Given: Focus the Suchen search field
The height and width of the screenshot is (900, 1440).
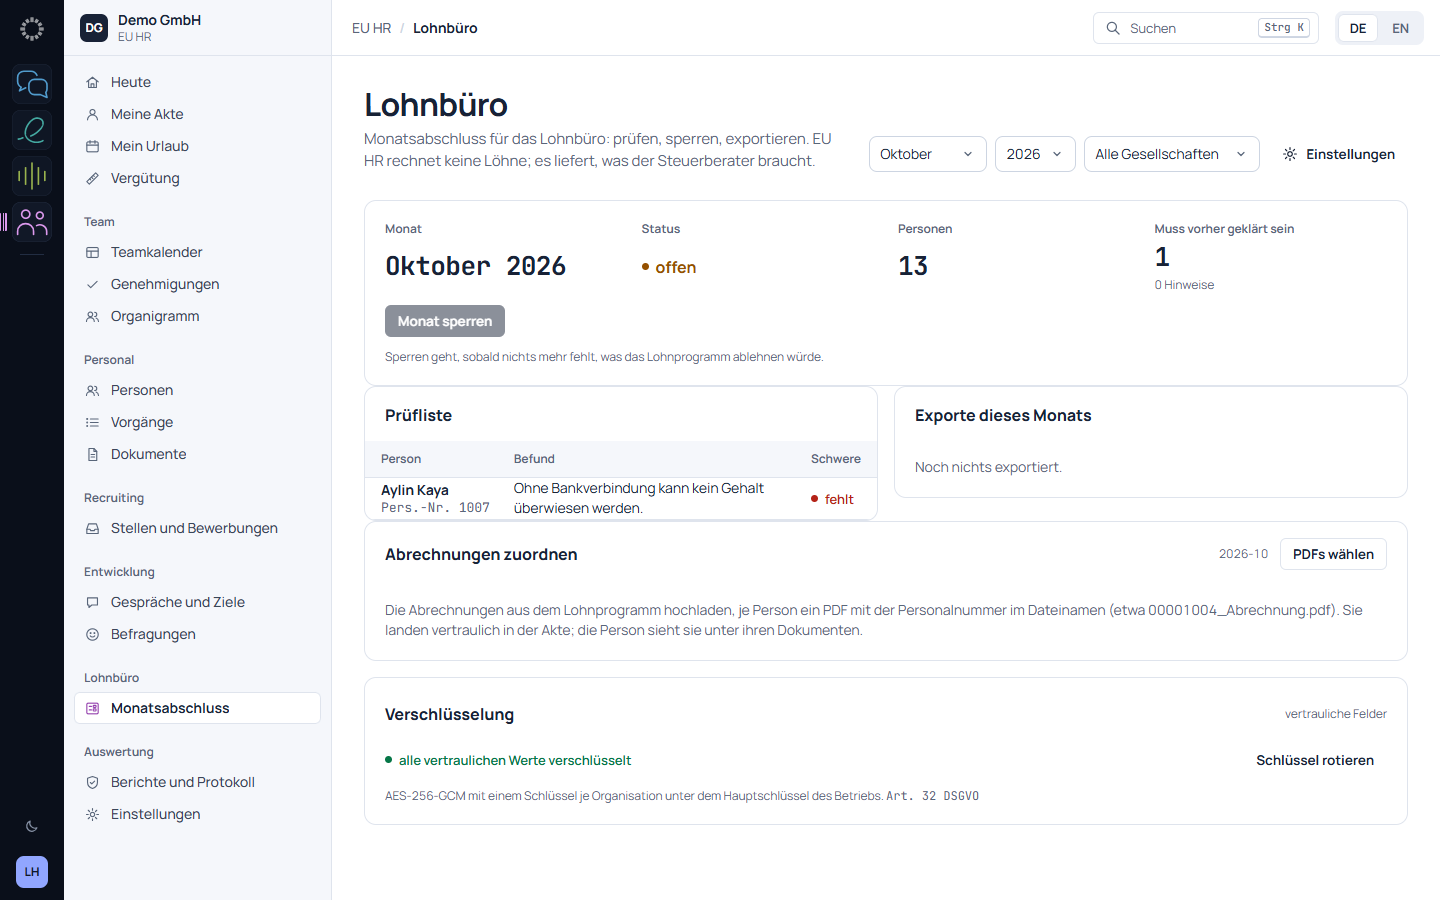Looking at the screenshot, I should click(1206, 28).
